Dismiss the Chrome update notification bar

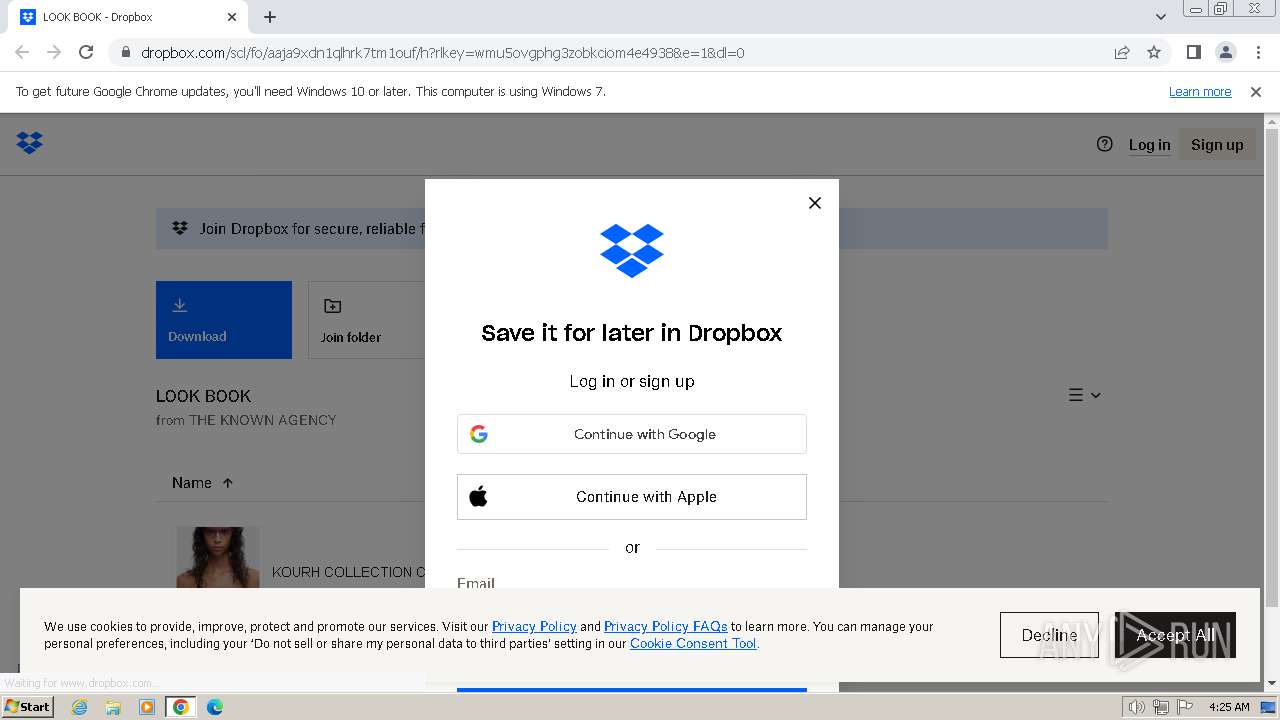[1256, 92]
